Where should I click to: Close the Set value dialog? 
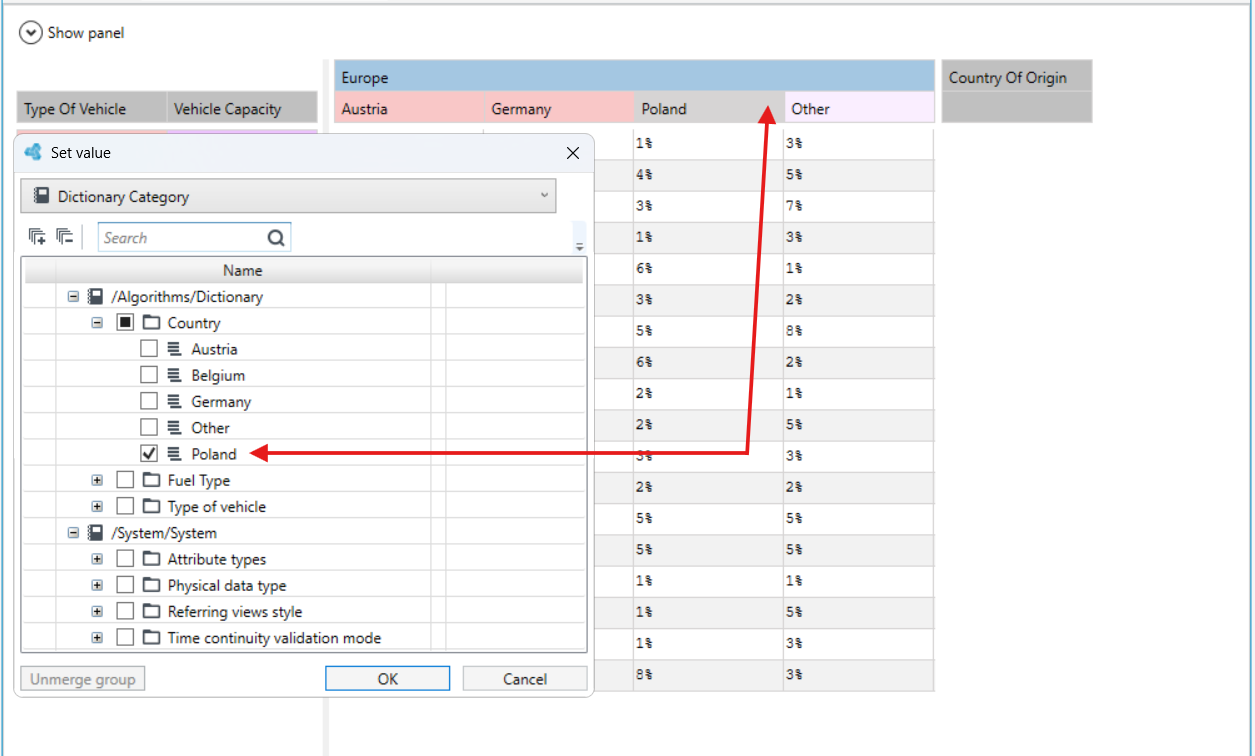[573, 153]
